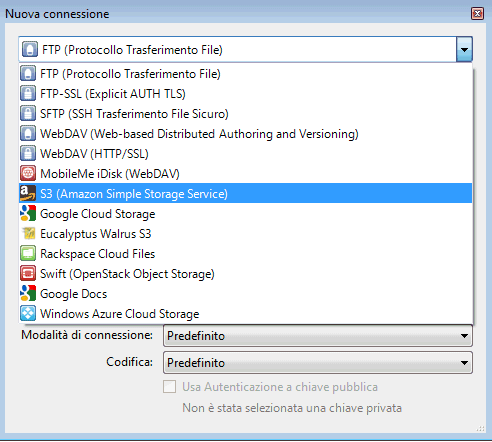The image size is (492, 442).
Task: Collapse the protocol dropdown arrow button
Action: pos(464,50)
